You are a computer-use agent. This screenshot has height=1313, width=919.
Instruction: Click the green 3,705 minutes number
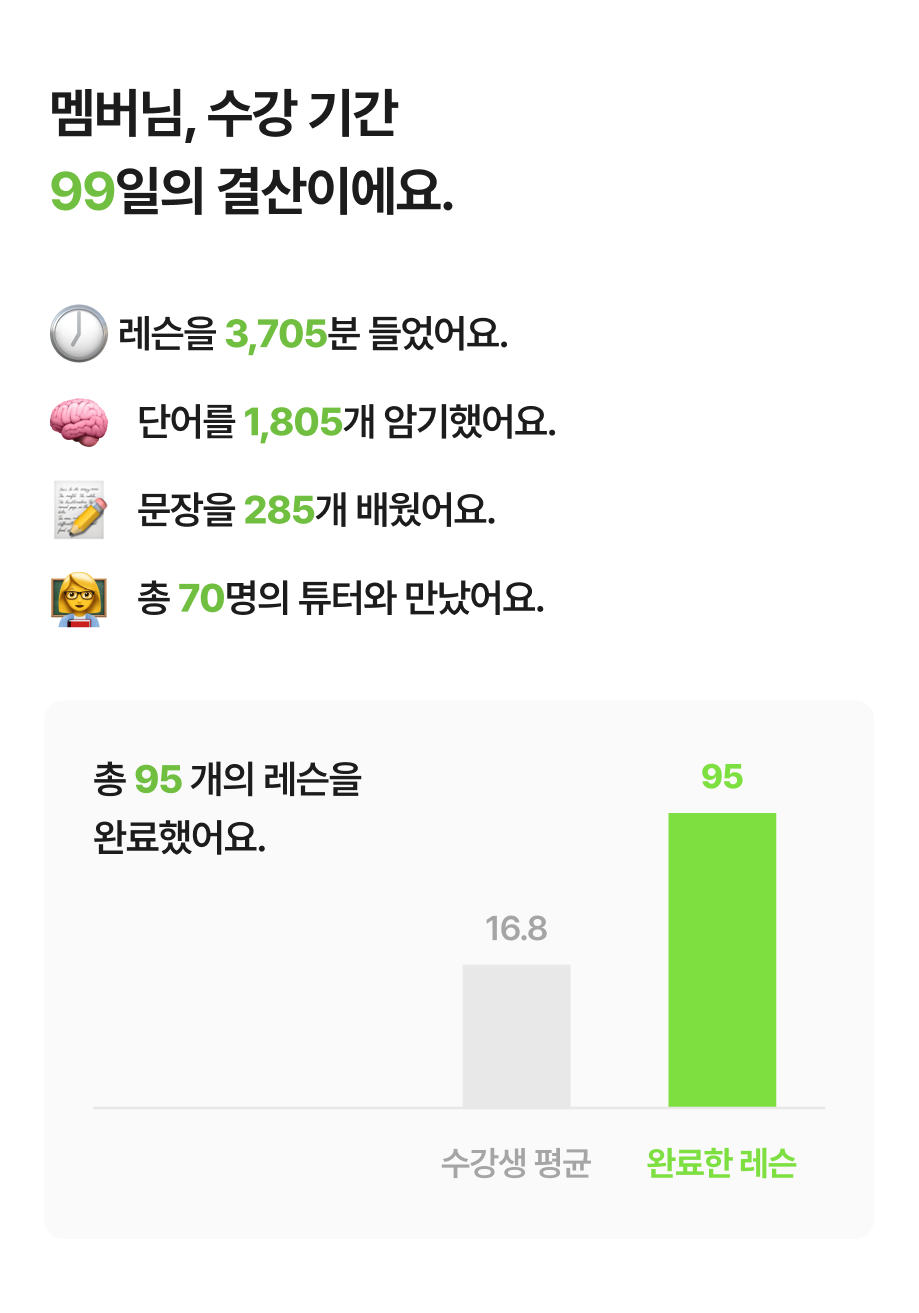(276, 335)
